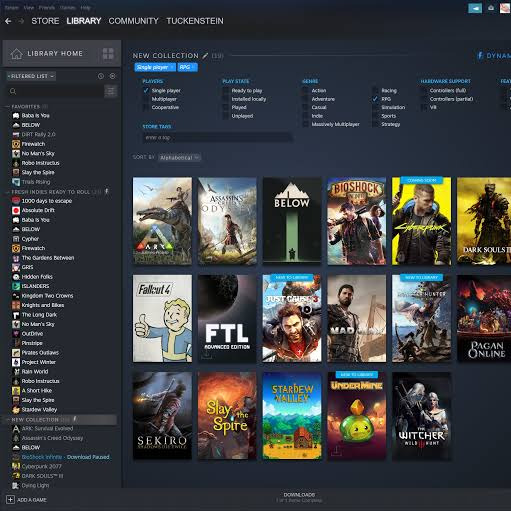This screenshot has width=511, height=511.
Task: Open the notifications icon in the top bar
Action: tap(491, 8)
